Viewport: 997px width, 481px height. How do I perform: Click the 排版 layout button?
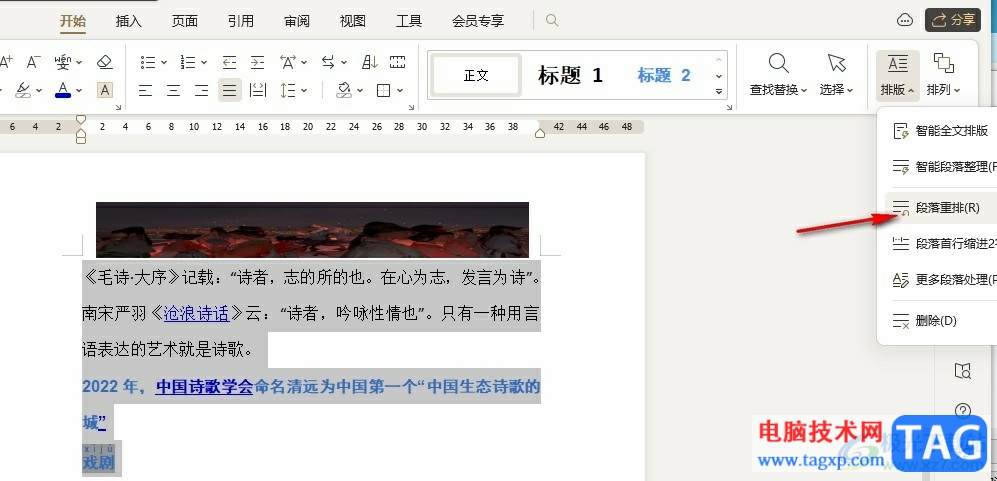coord(898,75)
